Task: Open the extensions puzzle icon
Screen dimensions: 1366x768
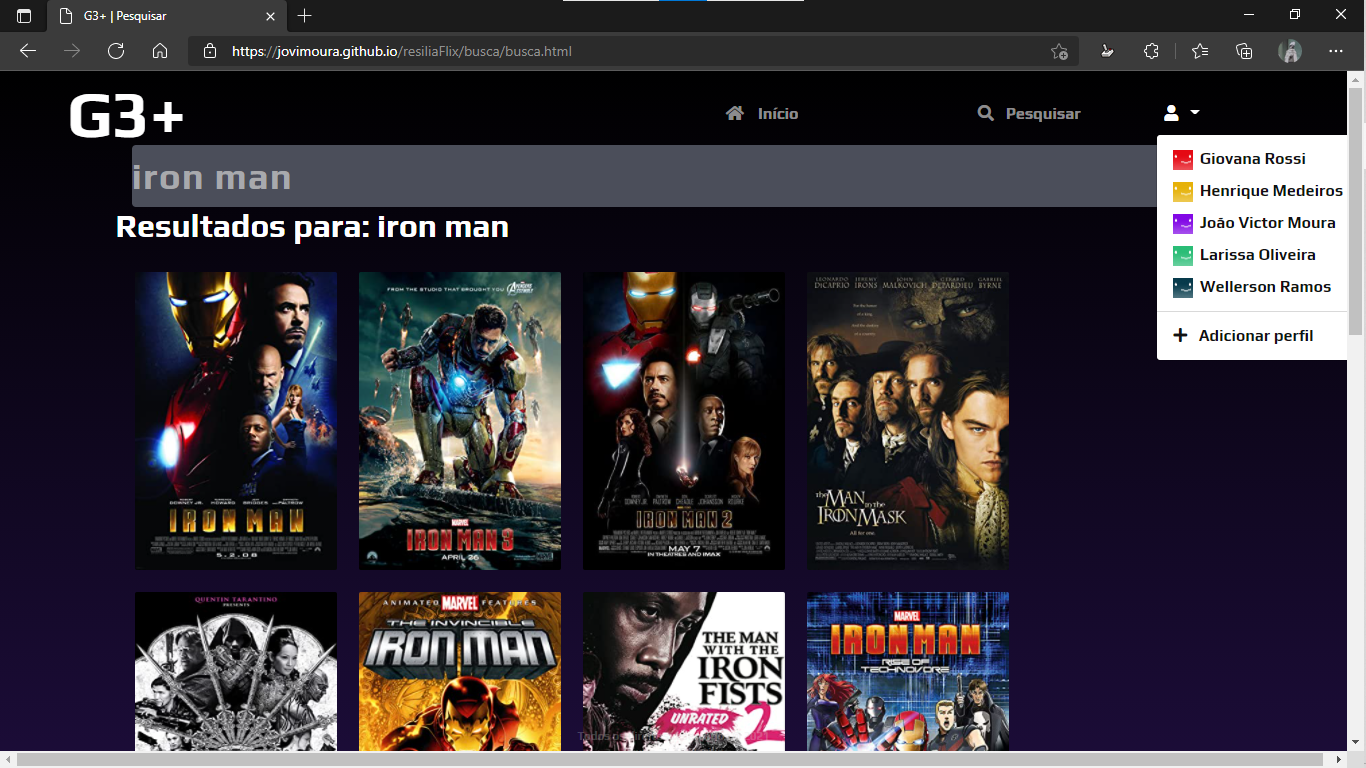Action: point(1151,51)
